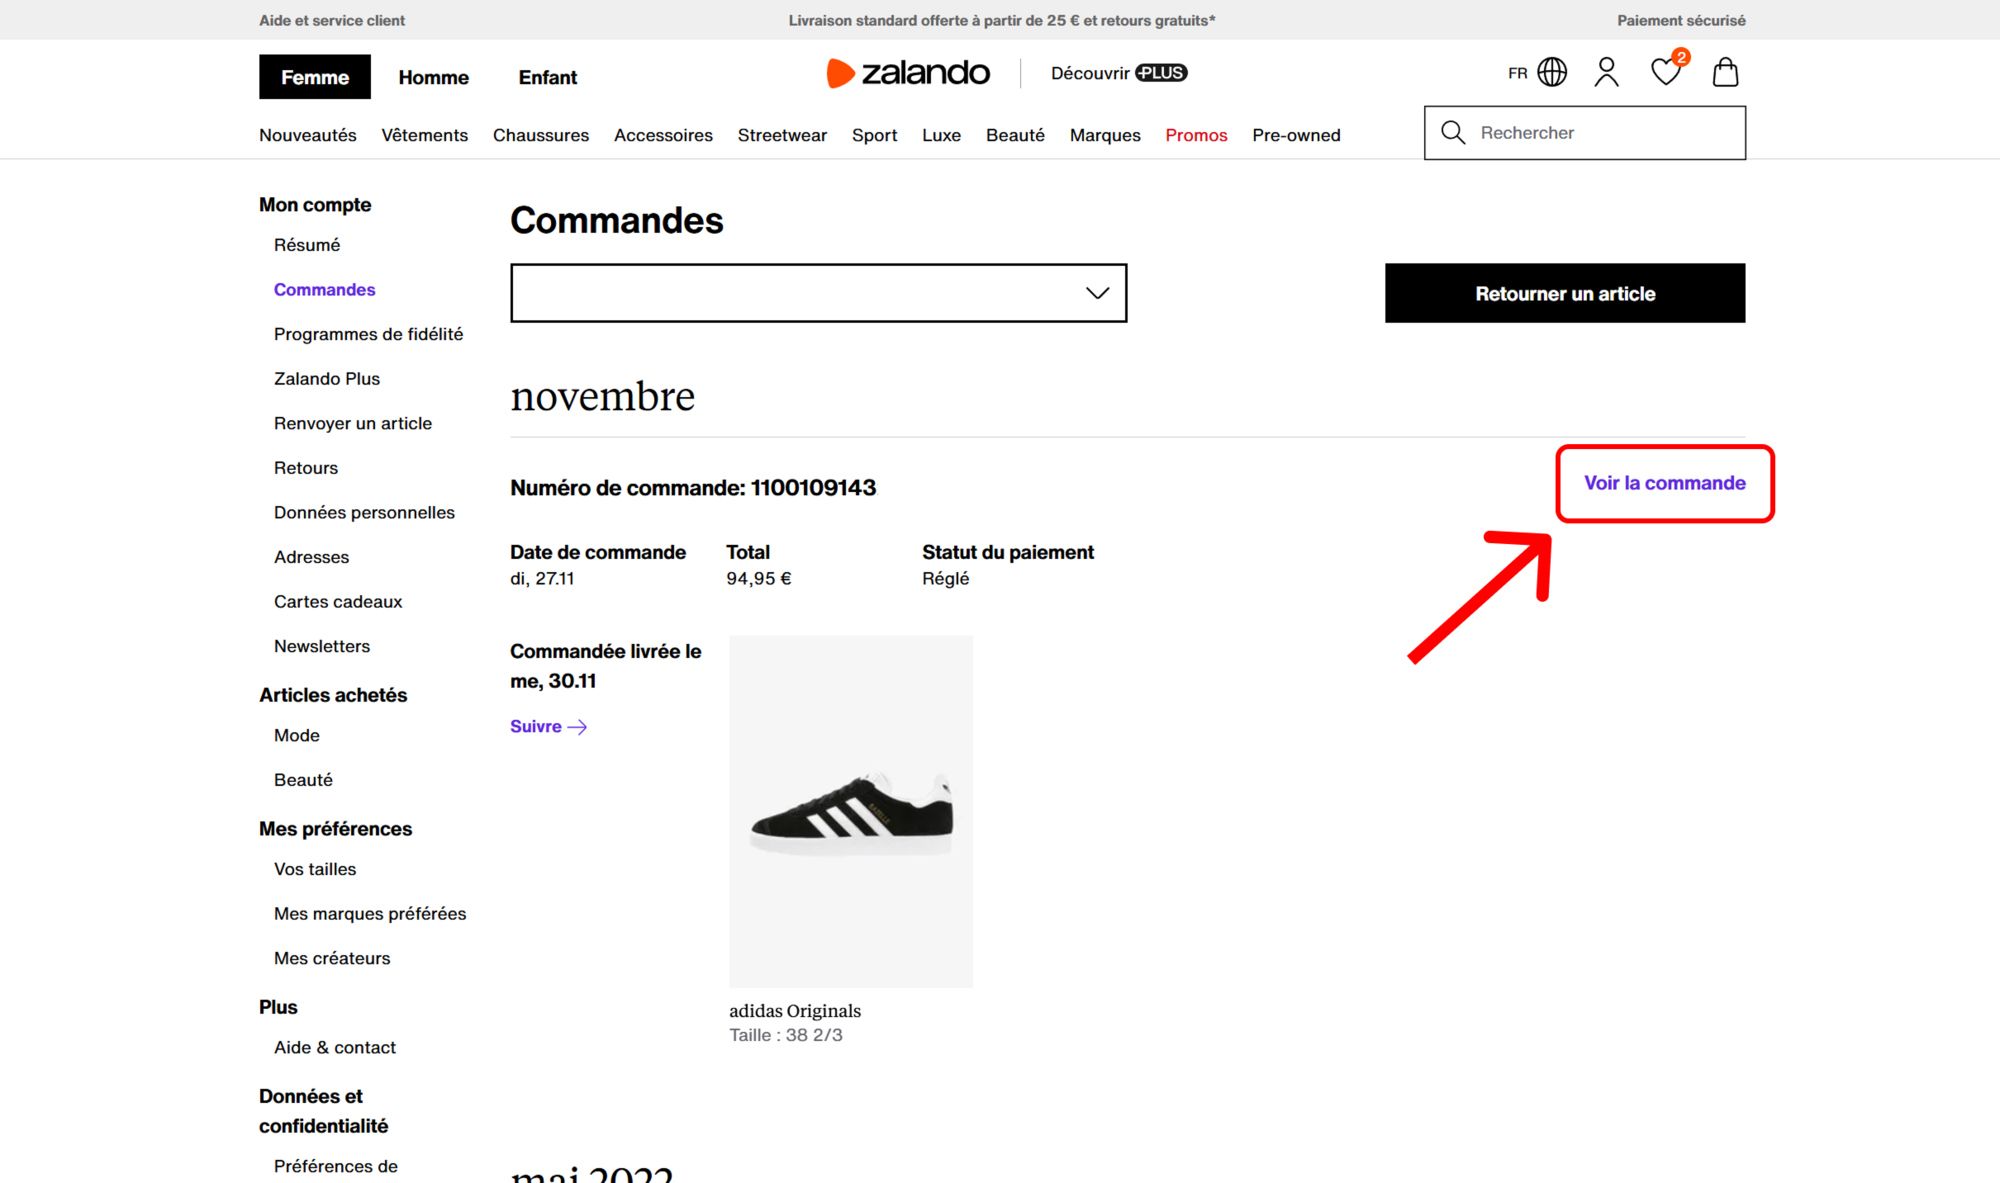Click total amount 94,95 €
This screenshot has width=2000, height=1183.
pyautogui.click(x=759, y=578)
